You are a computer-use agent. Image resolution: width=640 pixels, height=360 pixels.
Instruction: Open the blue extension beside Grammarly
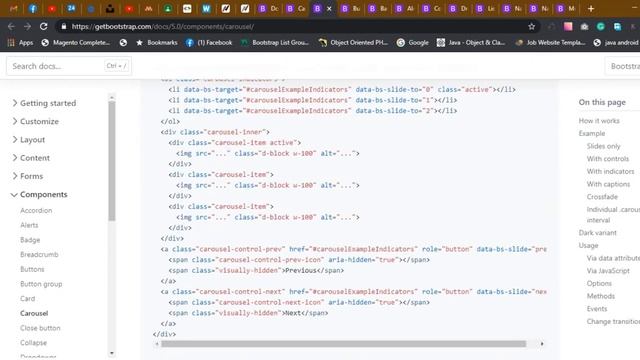(617, 27)
